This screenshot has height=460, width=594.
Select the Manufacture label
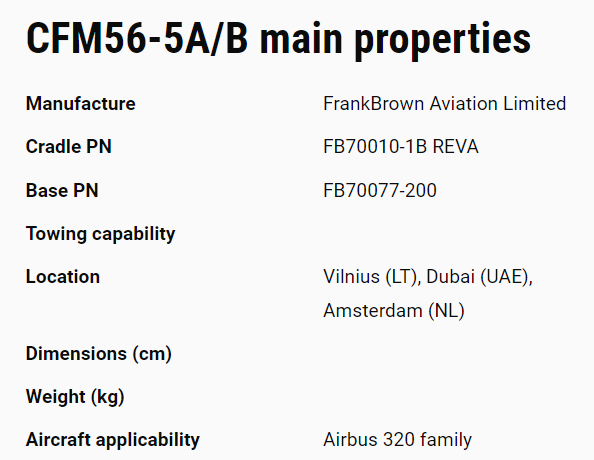[x=80, y=103]
